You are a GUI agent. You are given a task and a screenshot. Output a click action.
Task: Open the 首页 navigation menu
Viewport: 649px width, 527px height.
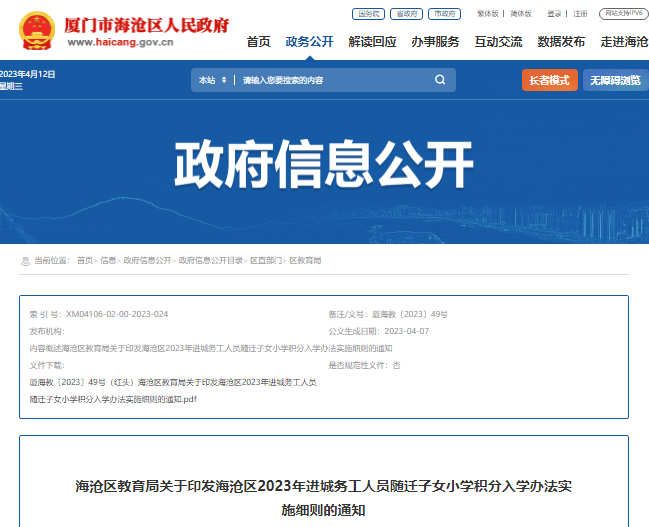258,42
